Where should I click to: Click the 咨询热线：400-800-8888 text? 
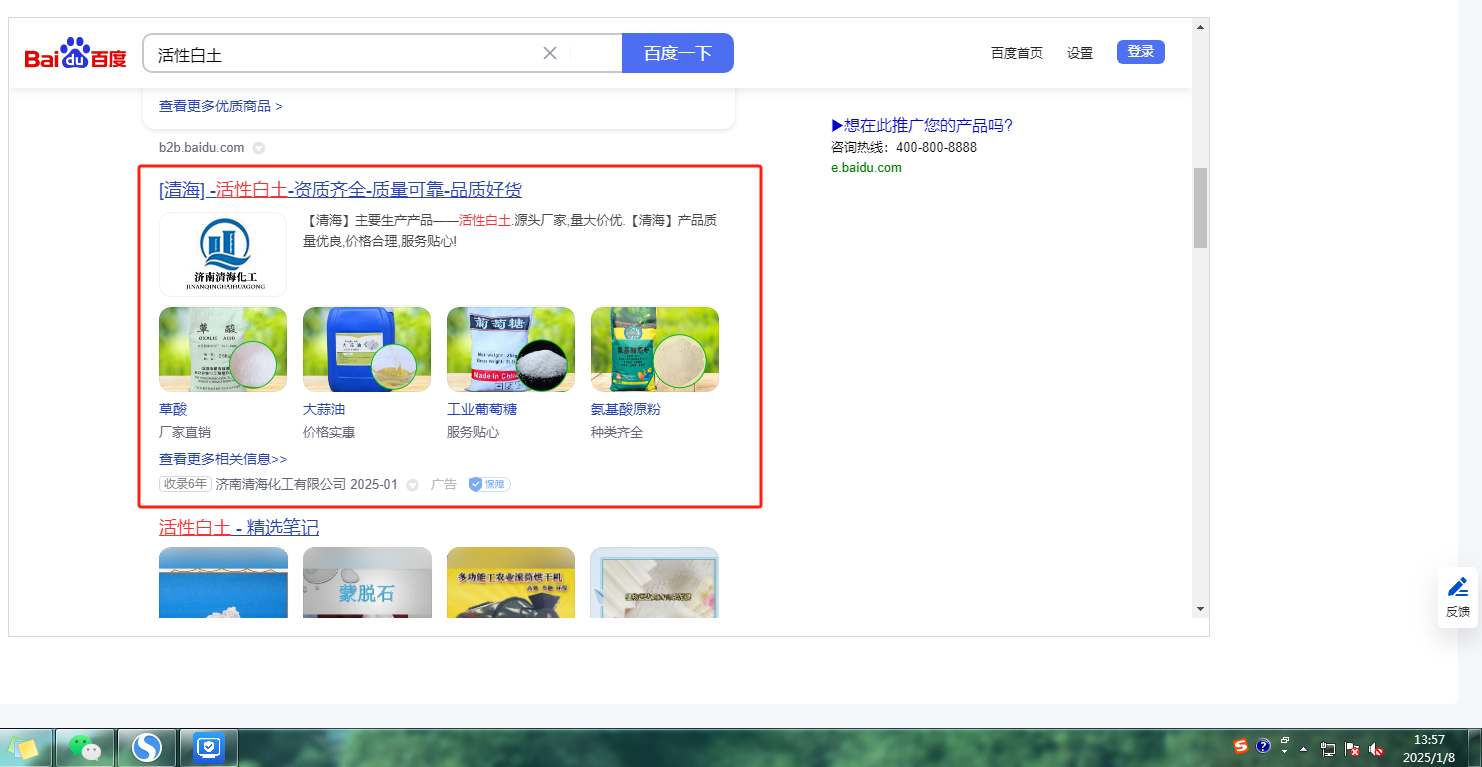pyautogui.click(x=904, y=147)
